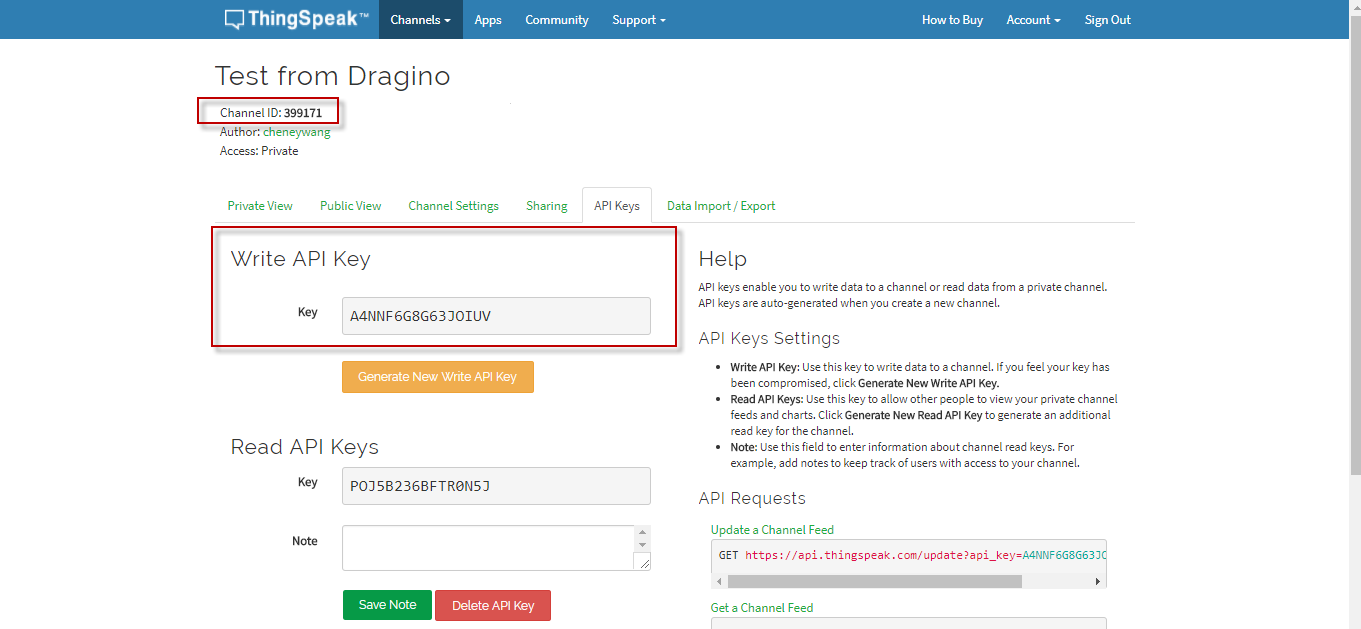The width and height of the screenshot is (1361, 629).
Task: Click the Delete API Key button
Action: pos(493,605)
